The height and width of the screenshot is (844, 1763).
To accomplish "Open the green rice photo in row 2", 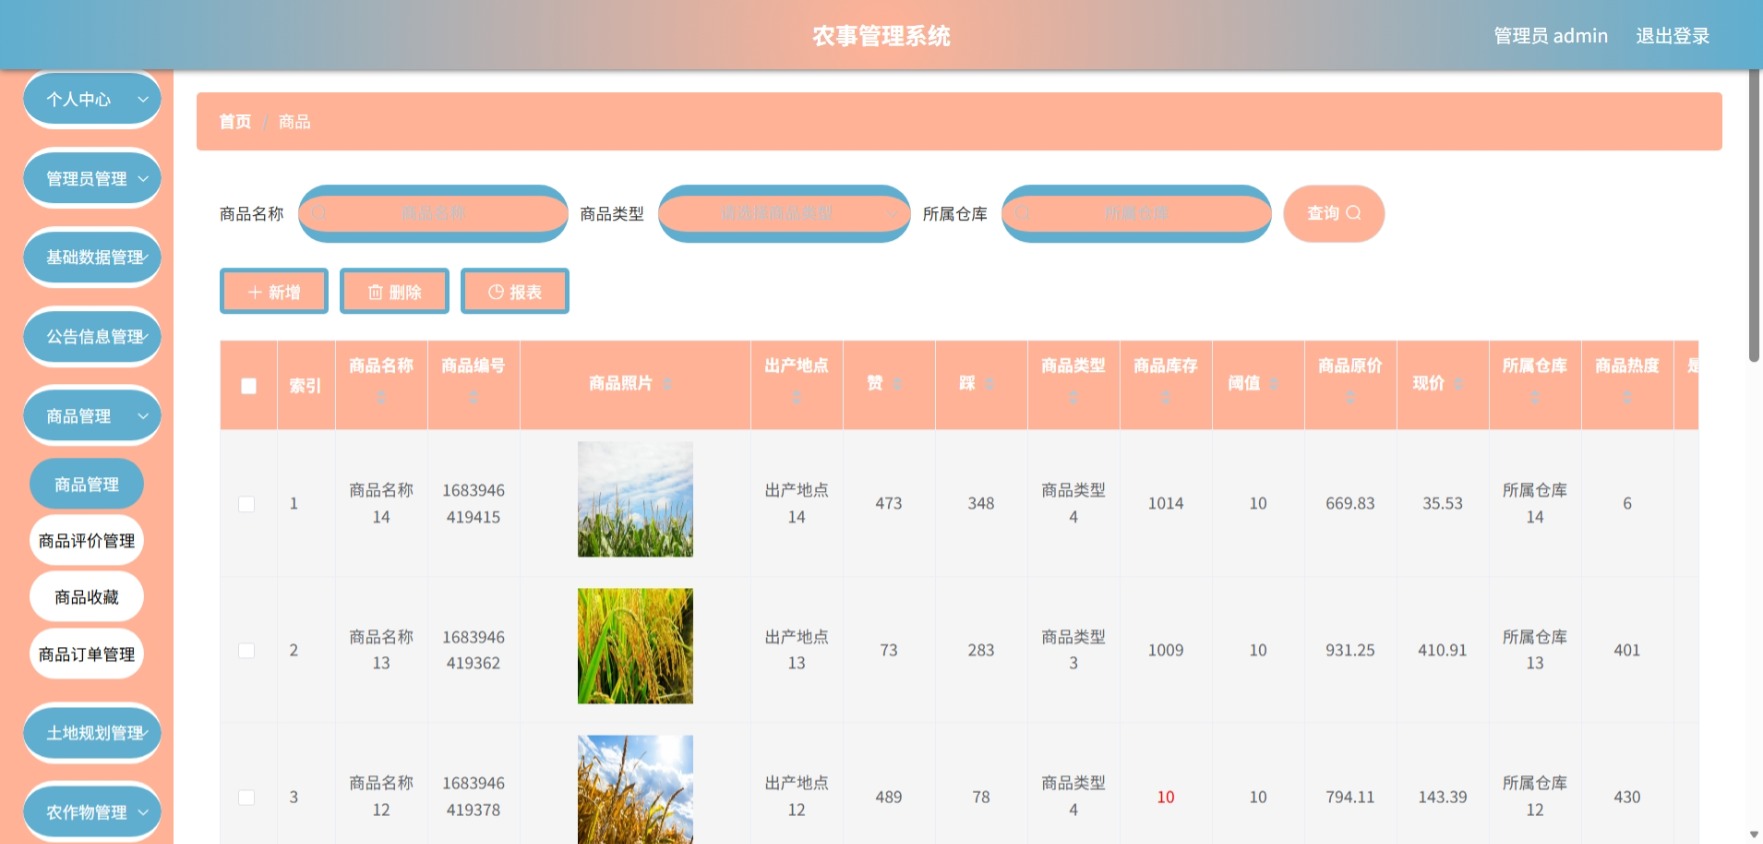I will pos(635,646).
